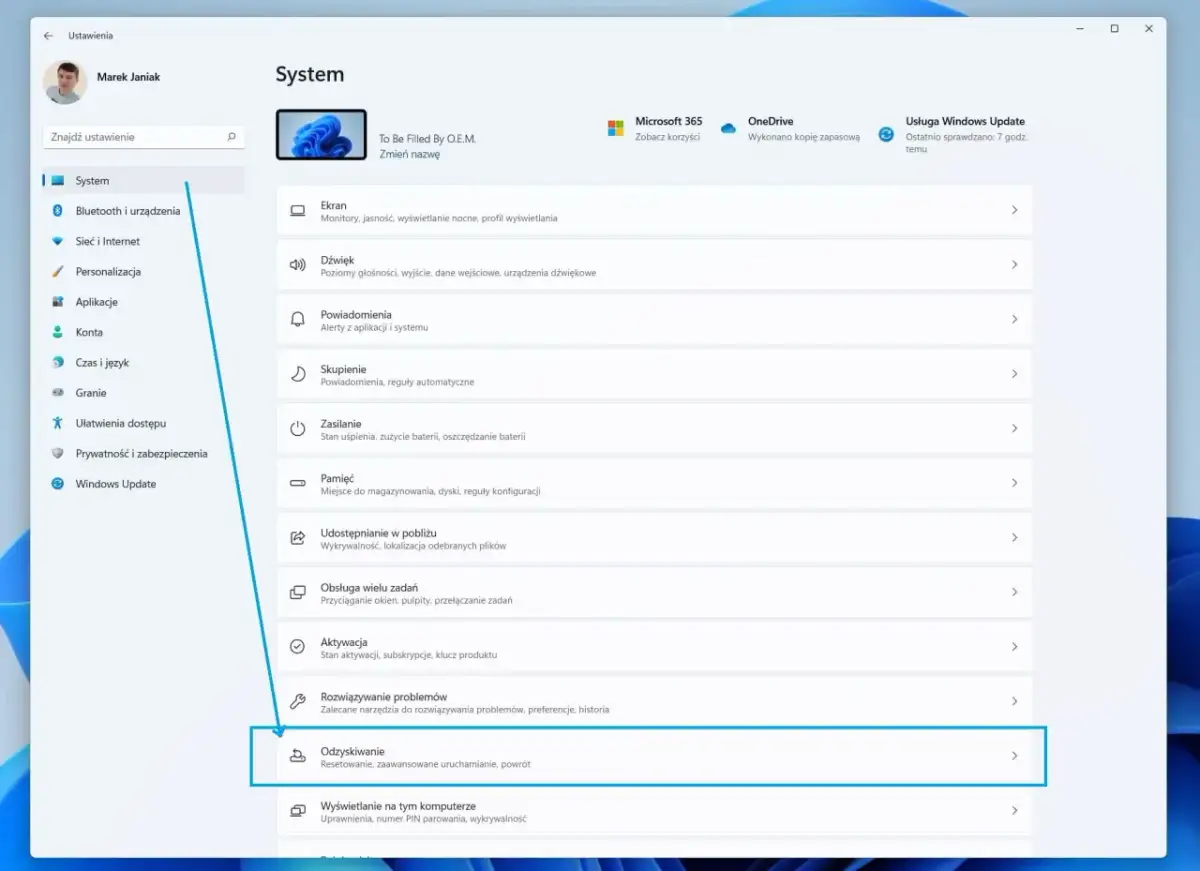Open Granie settings
The image size is (1200, 871).
point(89,392)
